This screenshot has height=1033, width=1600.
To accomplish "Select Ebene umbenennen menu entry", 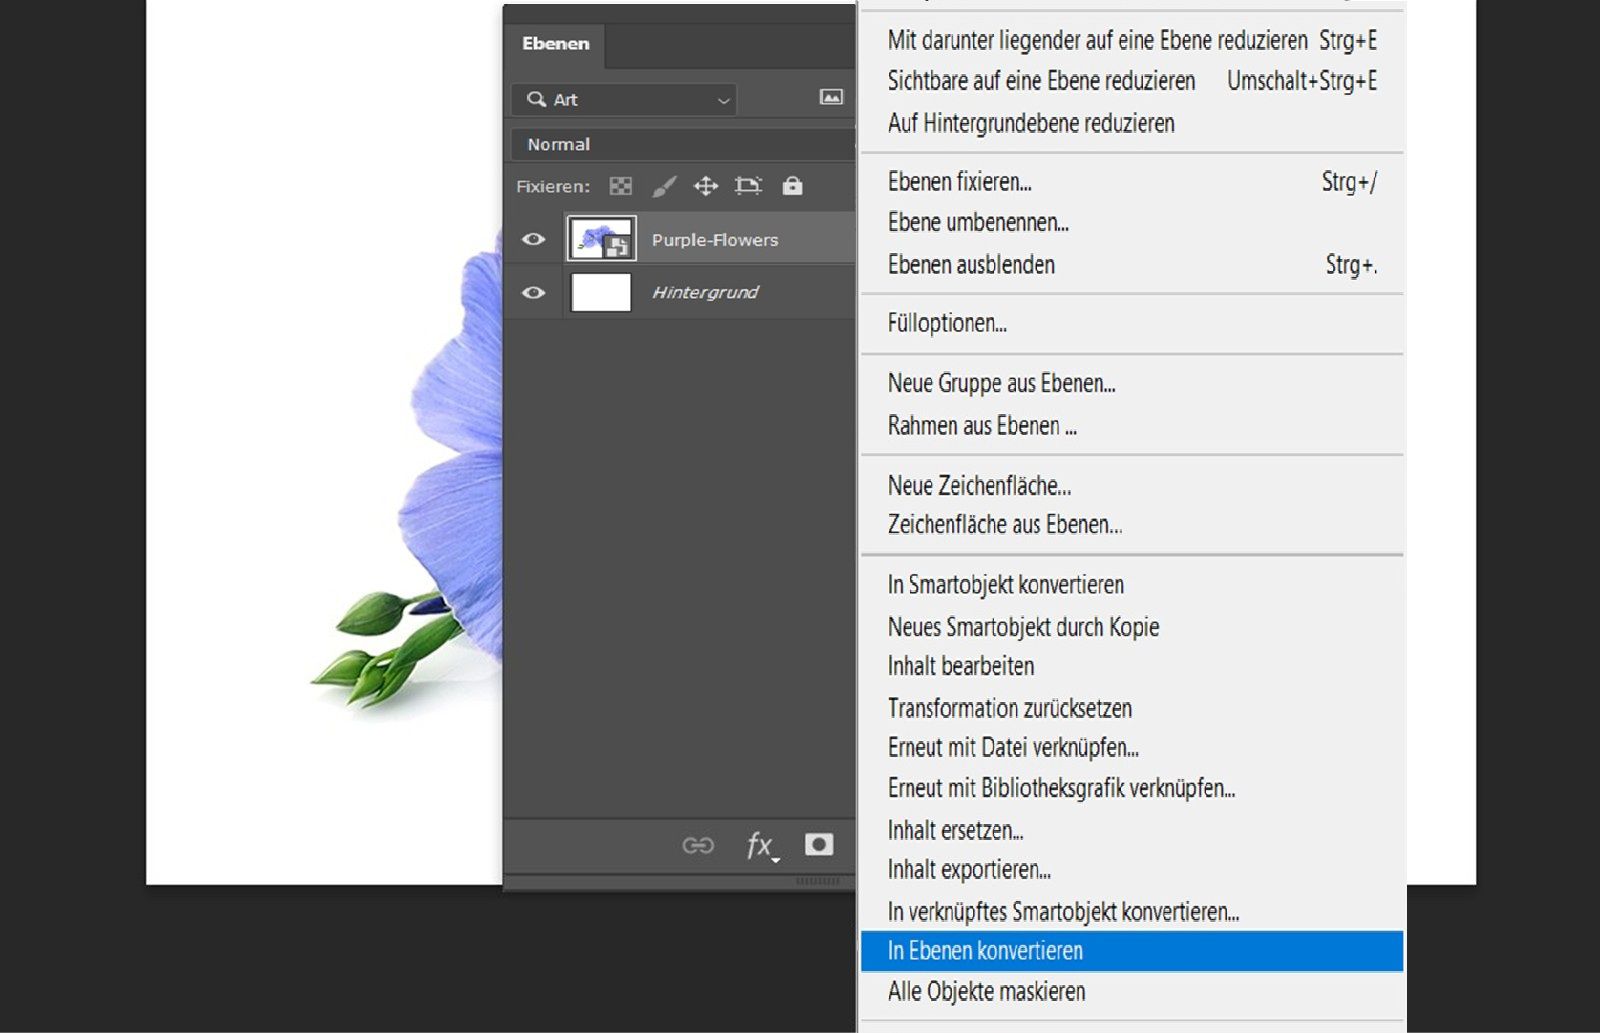I will point(1132,223).
